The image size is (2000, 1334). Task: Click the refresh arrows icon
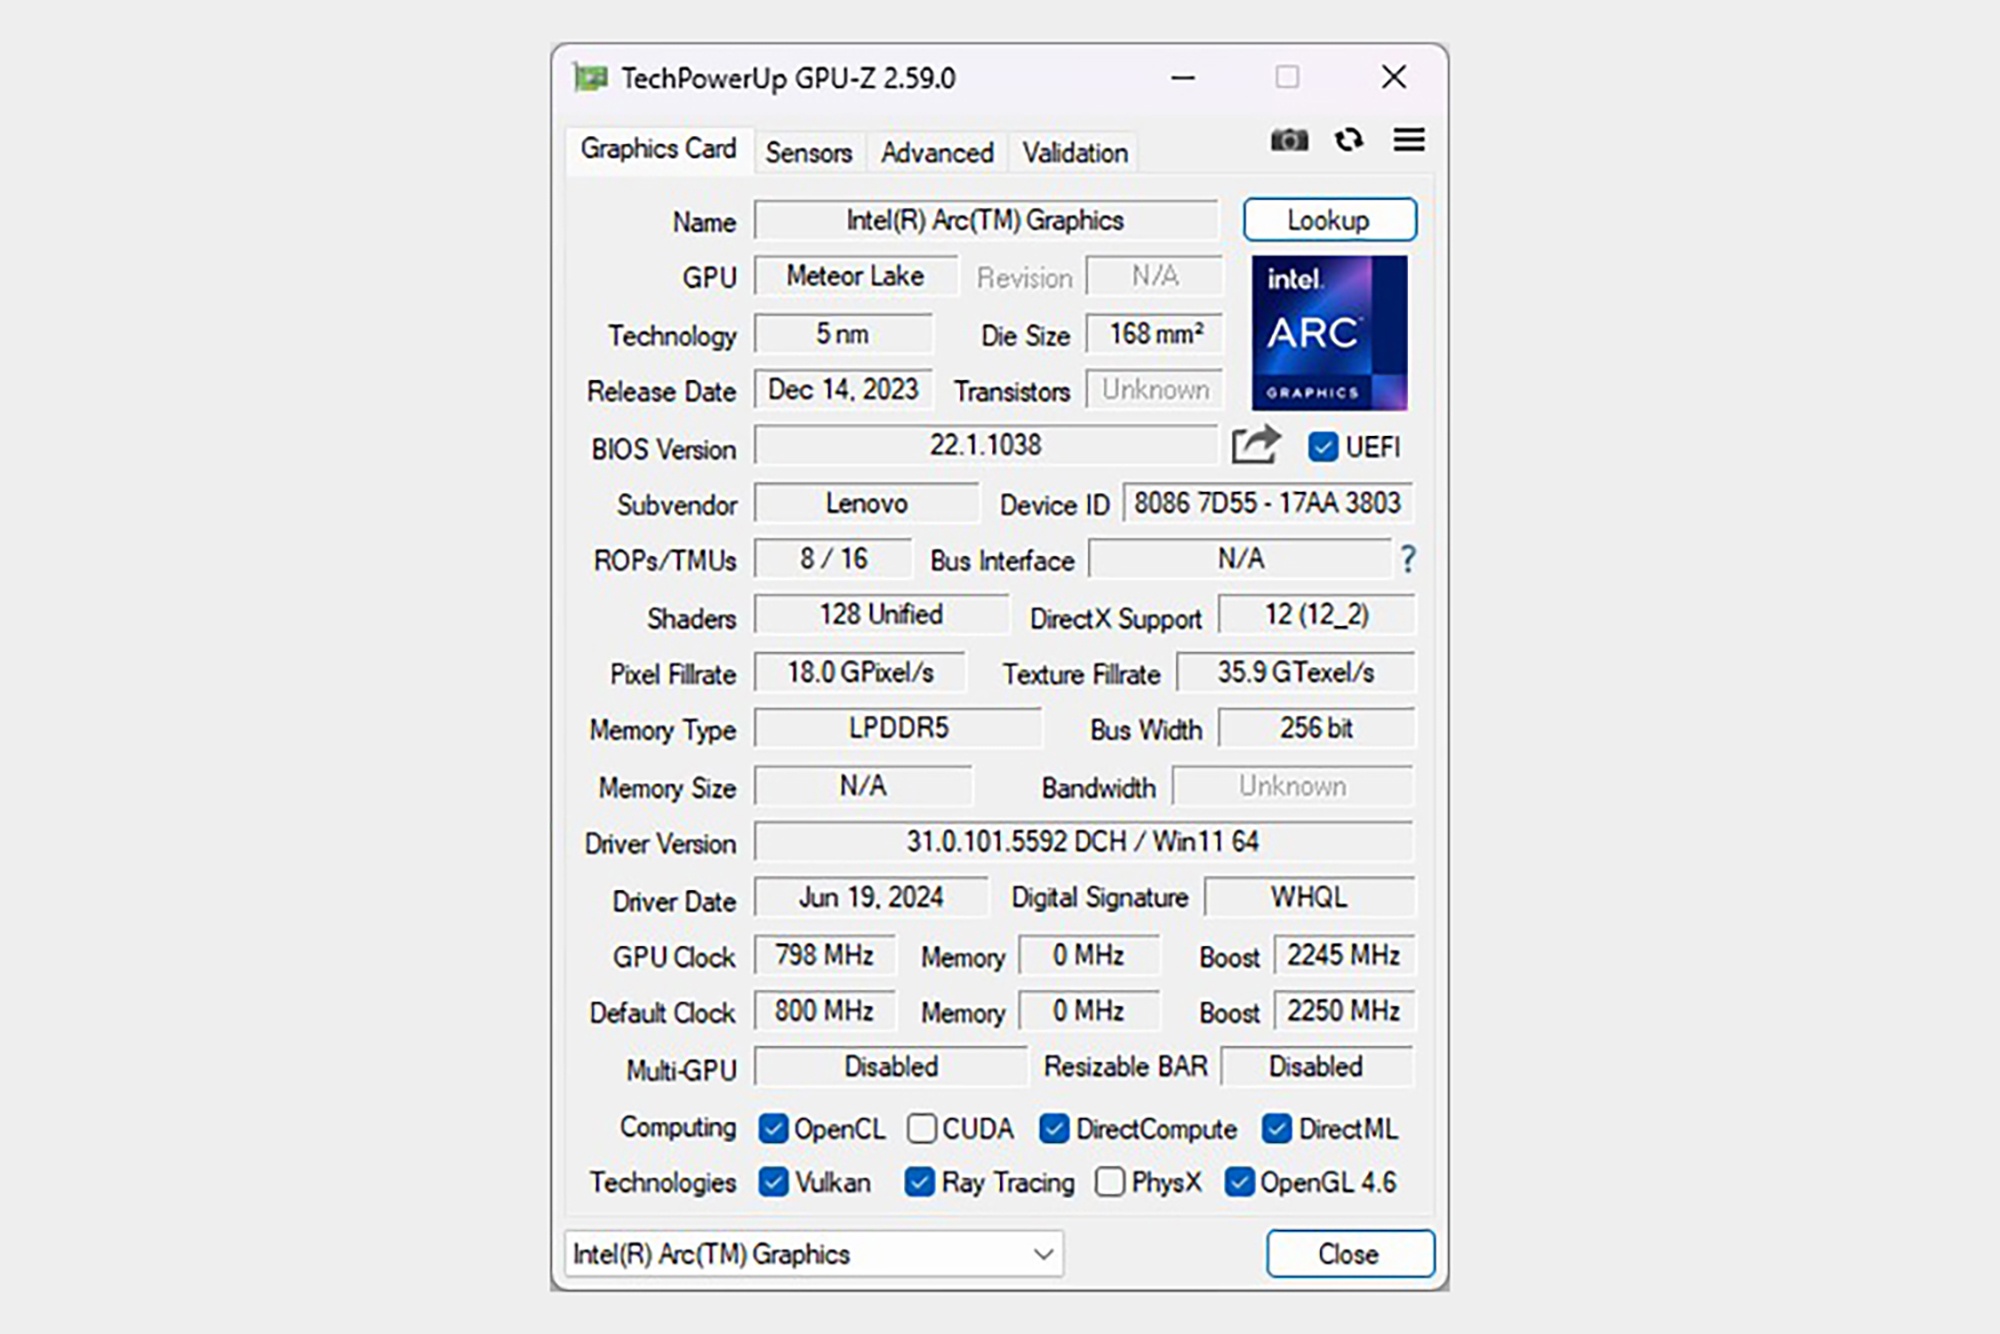1349,140
